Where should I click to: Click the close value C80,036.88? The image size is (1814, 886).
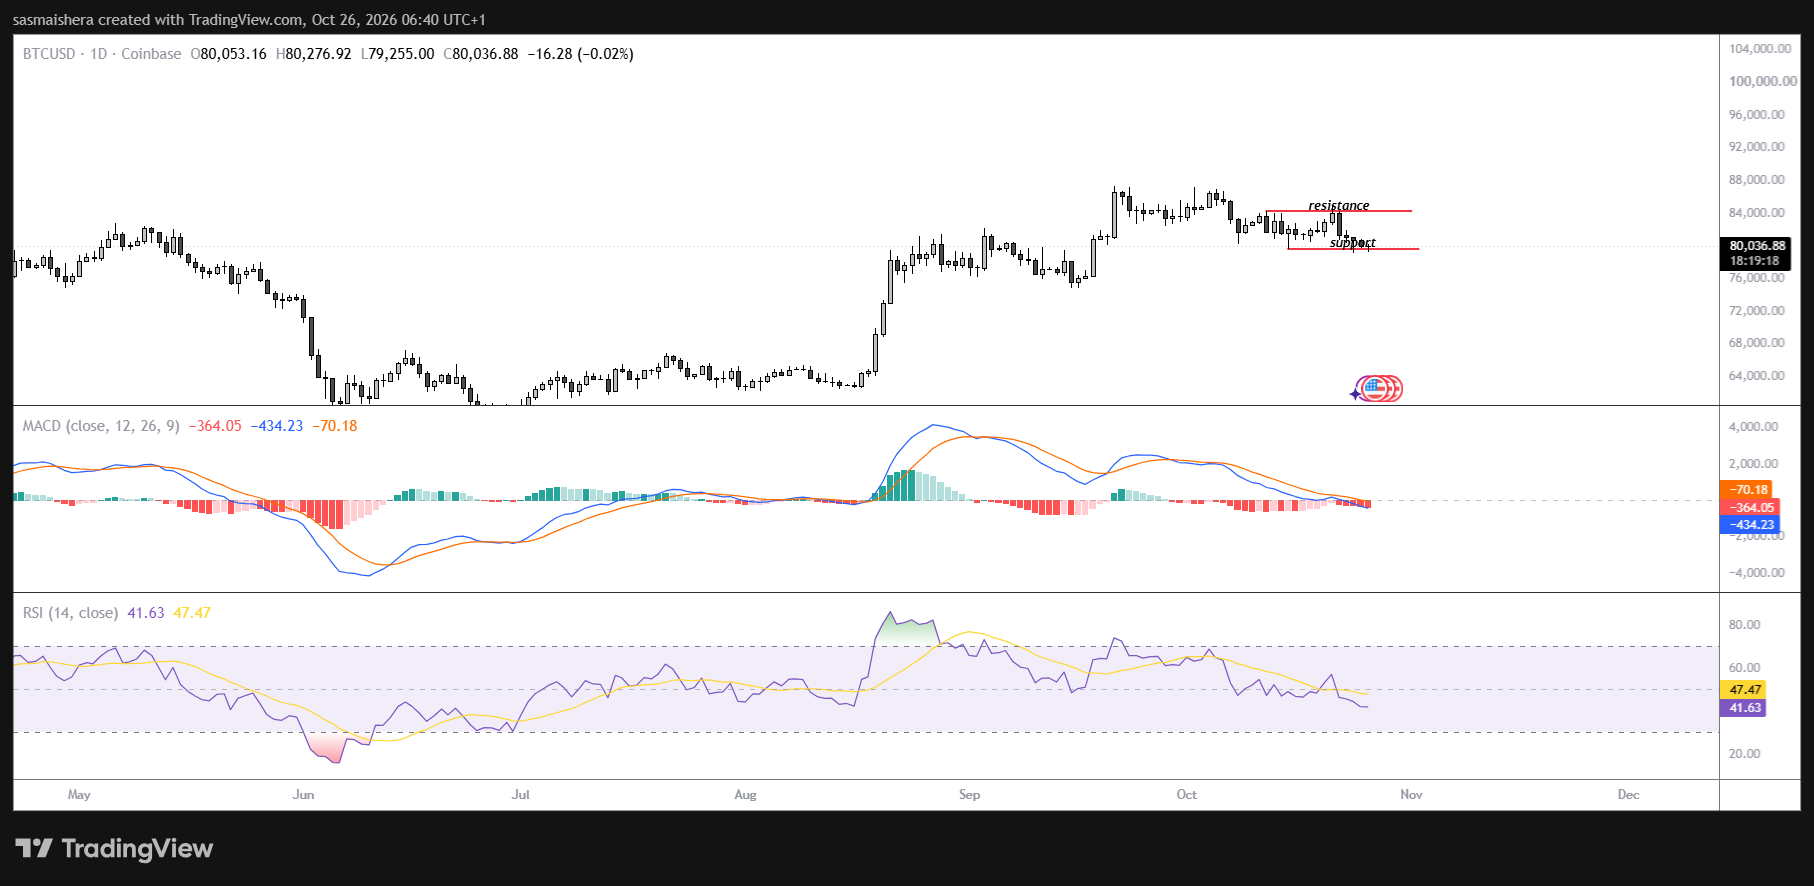coord(481,54)
